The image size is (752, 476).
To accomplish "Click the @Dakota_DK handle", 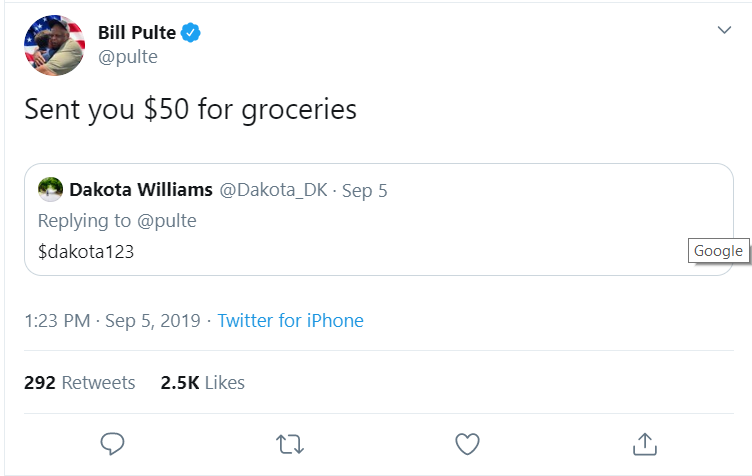I will [273, 190].
